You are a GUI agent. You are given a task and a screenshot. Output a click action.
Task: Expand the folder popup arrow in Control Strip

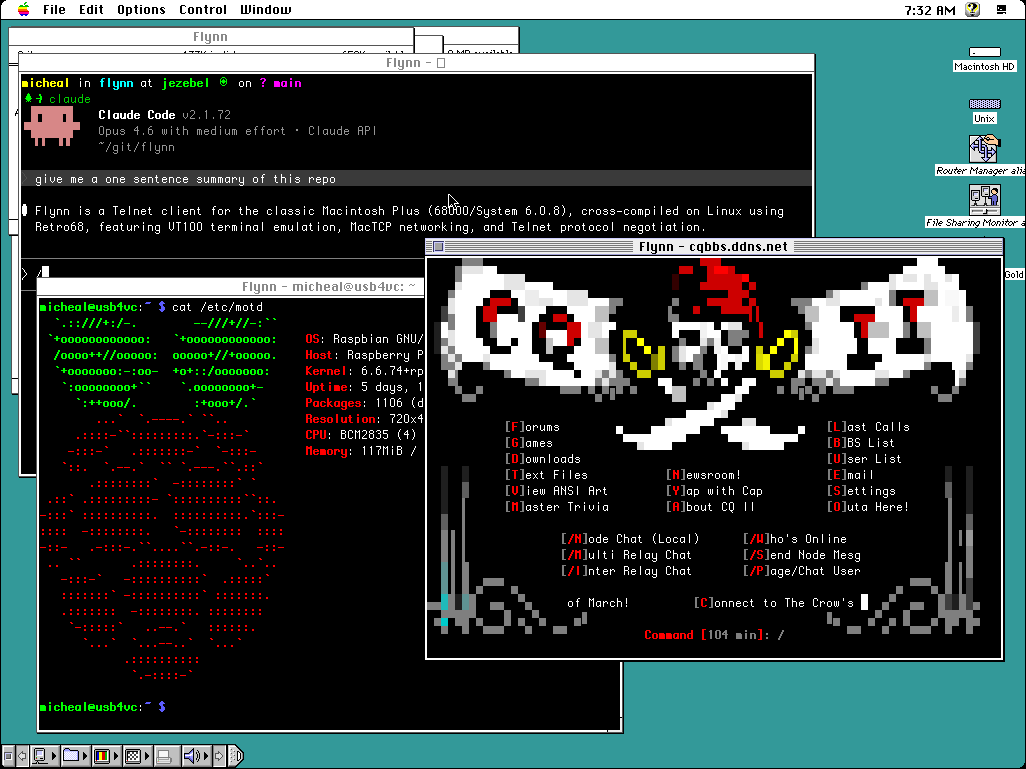click(86, 756)
